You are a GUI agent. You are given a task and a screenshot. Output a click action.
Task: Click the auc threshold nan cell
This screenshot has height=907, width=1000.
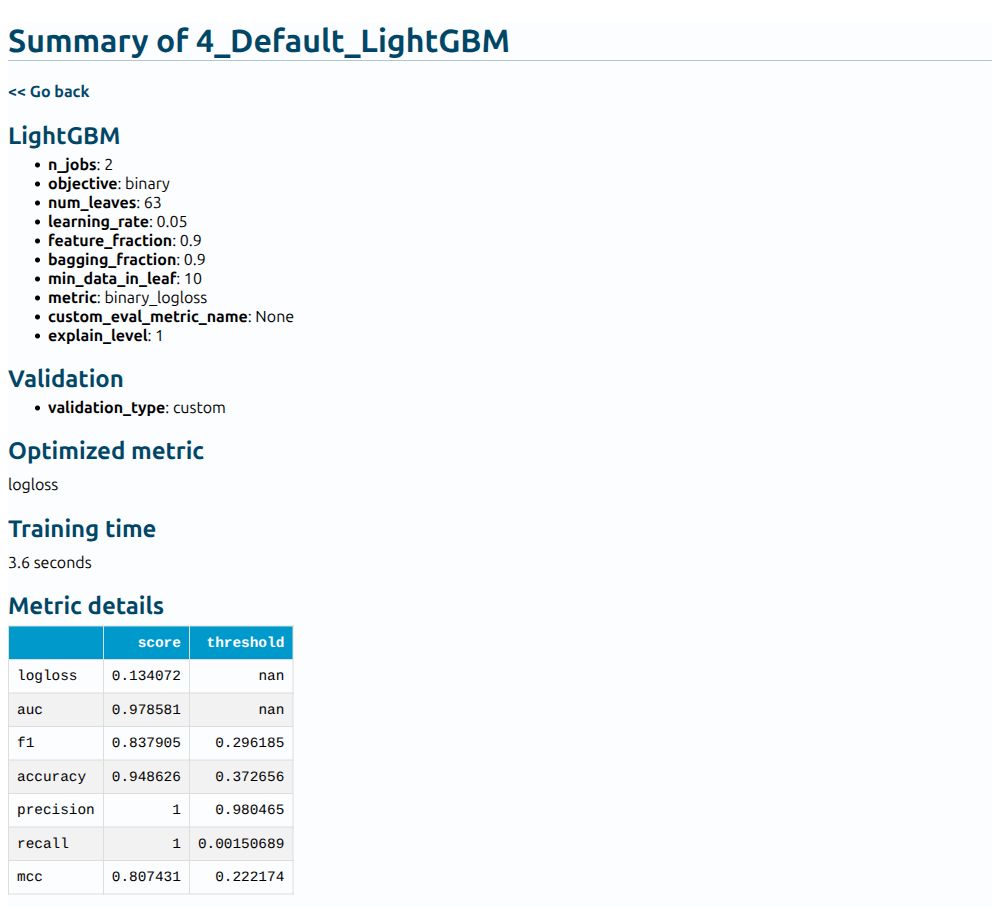(x=241, y=709)
